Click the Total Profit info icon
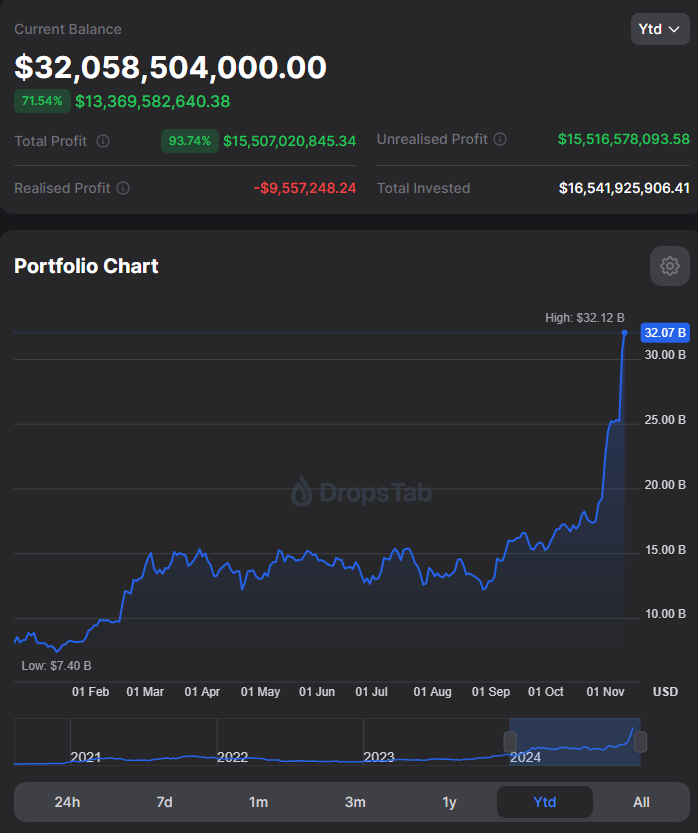 pyautogui.click(x=103, y=141)
